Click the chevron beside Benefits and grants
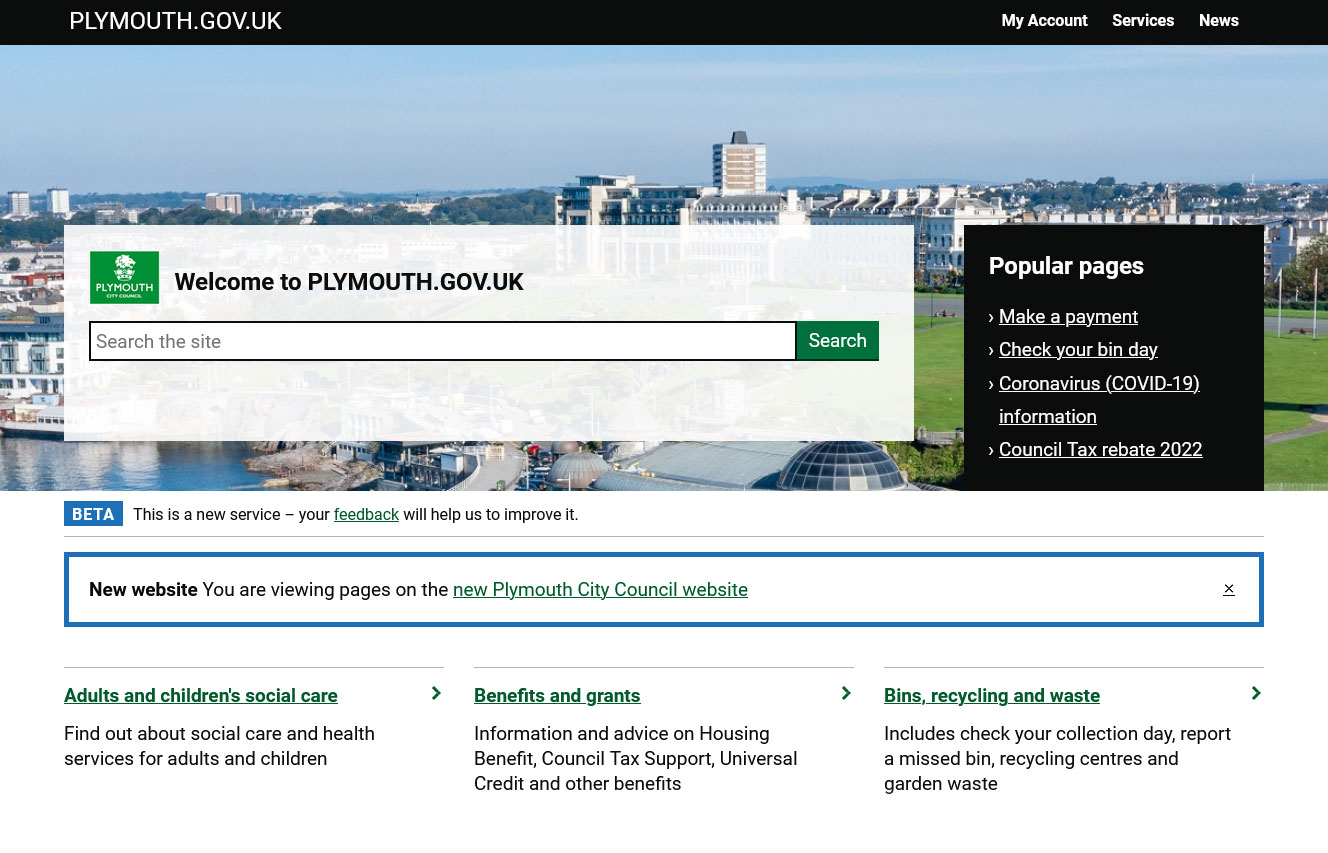 coord(846,693)
